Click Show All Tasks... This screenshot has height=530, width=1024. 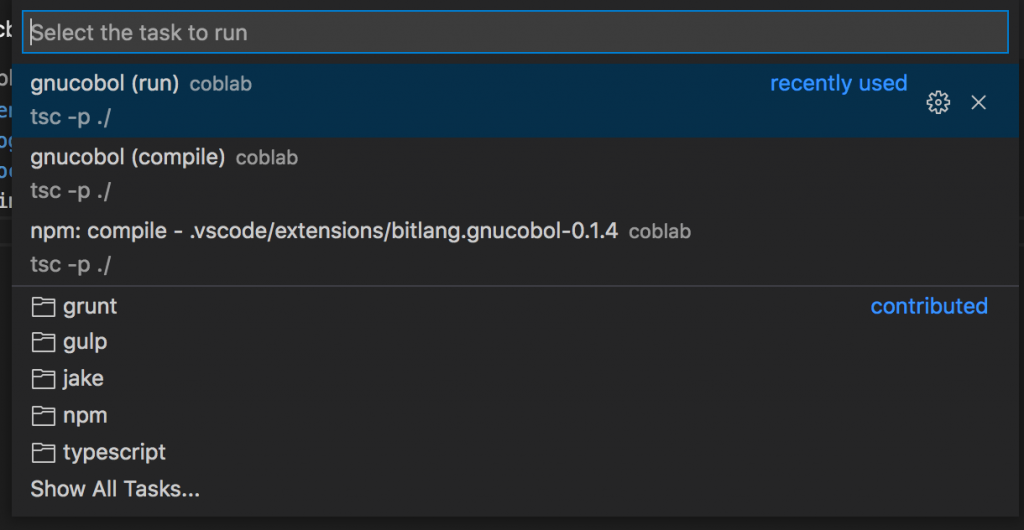point(115,489)
